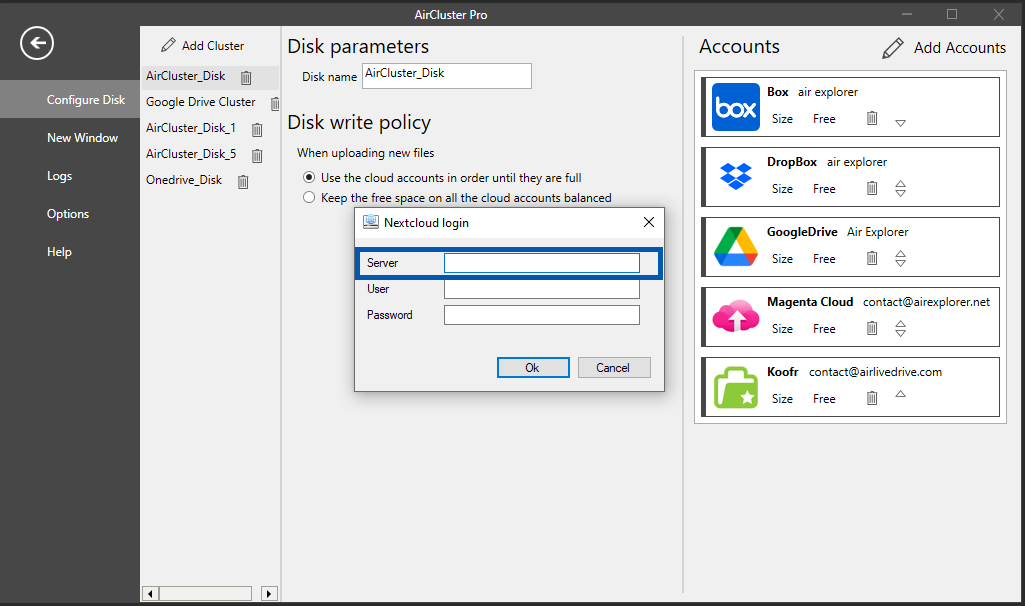Open the Options section
The image size is (1025, 606).
coord(70,214)
